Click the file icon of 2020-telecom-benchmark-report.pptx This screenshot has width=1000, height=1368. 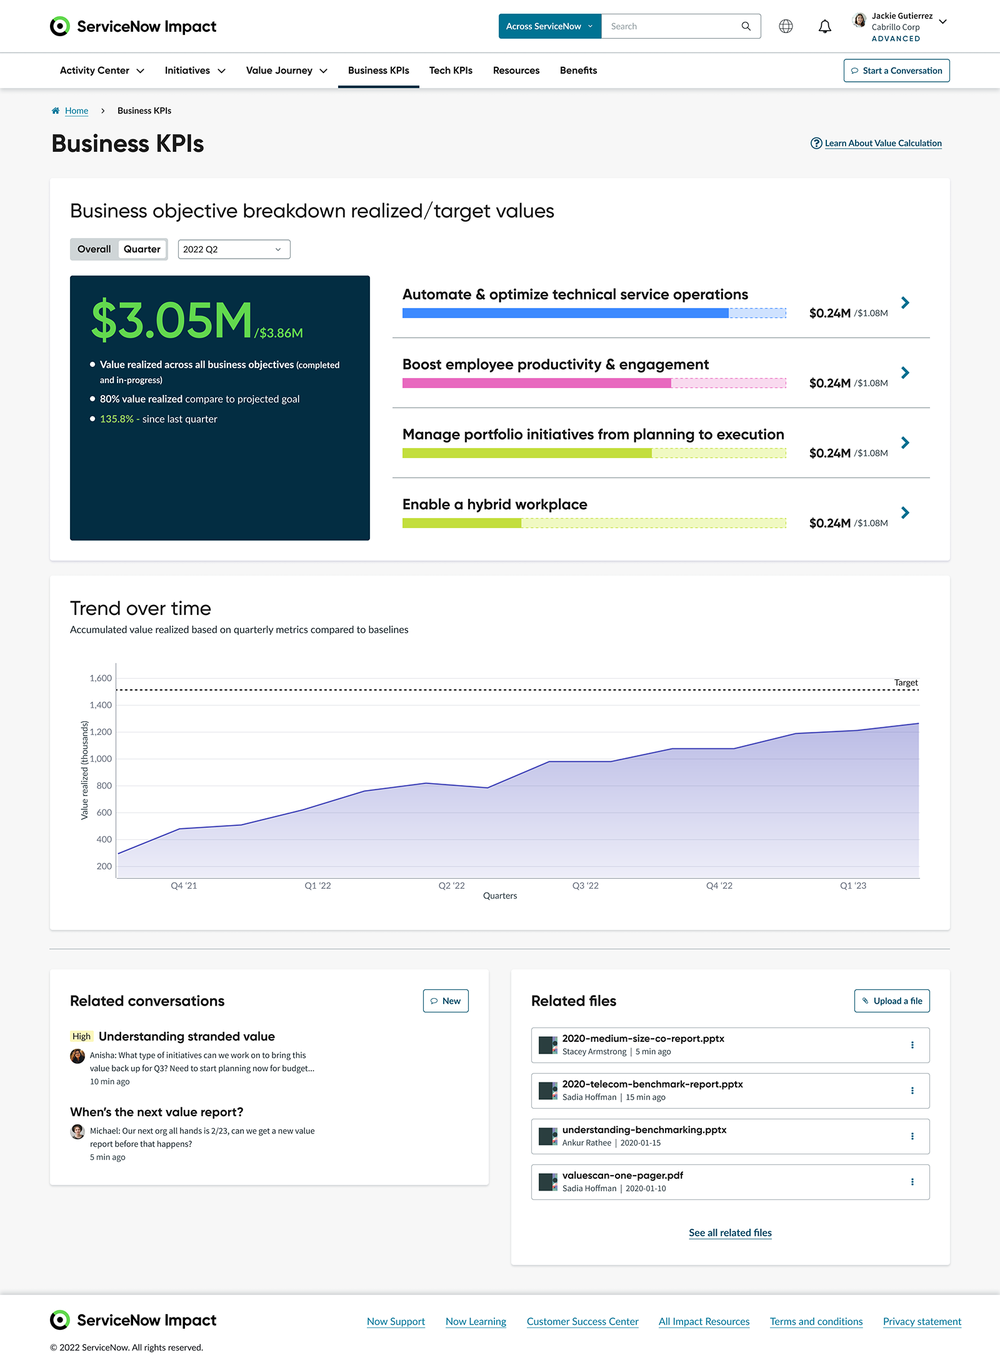(x=548, y=1091)
